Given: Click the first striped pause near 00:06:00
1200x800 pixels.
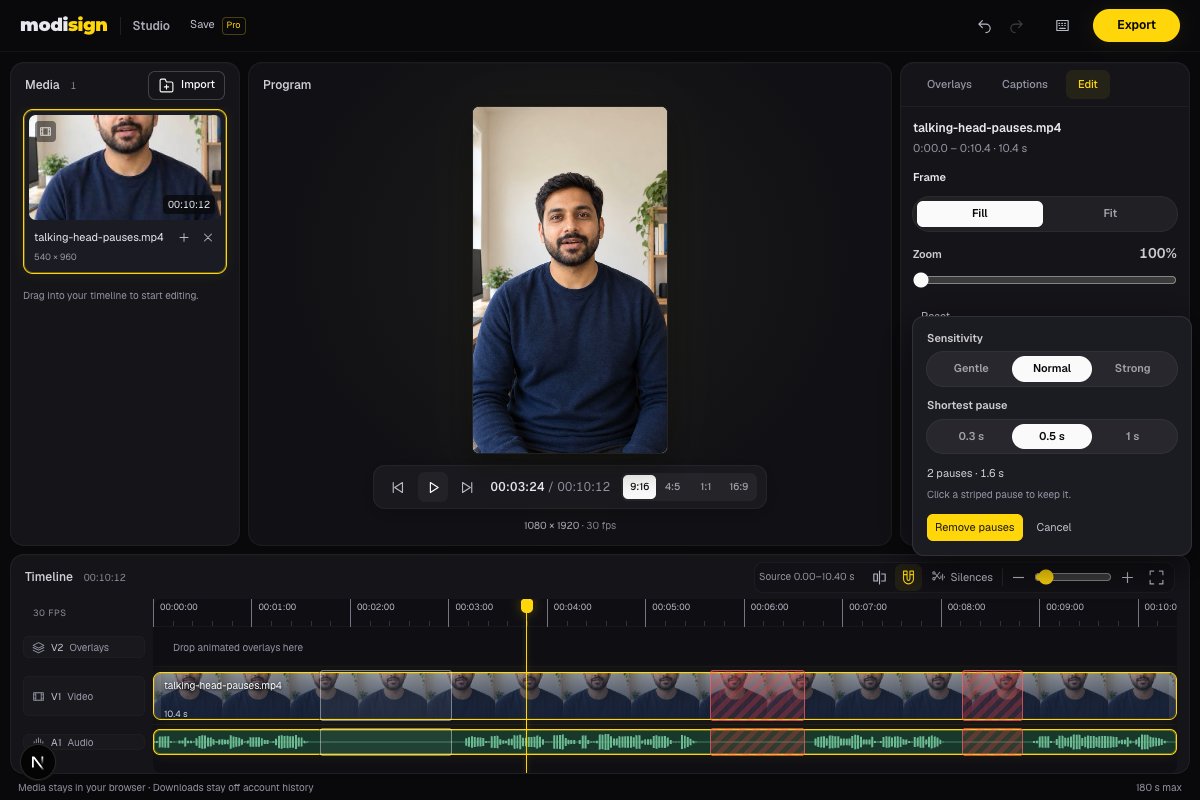Looking at the screenshot, I should pyautogui.click(x=757, y=695).
